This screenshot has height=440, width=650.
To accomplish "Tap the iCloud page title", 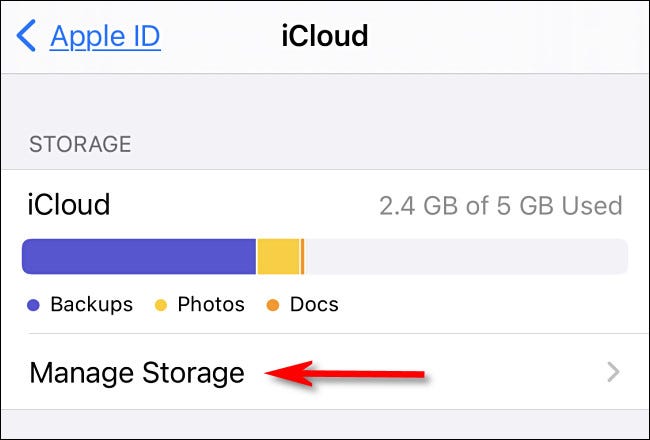I will (x=324, y=37).
